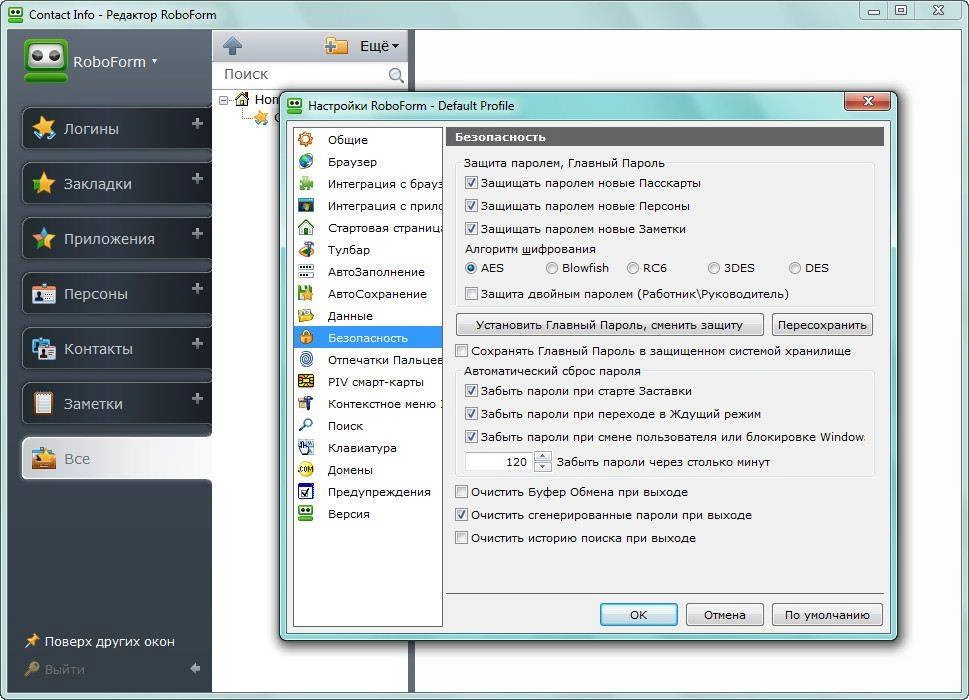This screenshot has width=969, height=700.
Task: Click the plus icon next to Заметки
Action: 197,398
